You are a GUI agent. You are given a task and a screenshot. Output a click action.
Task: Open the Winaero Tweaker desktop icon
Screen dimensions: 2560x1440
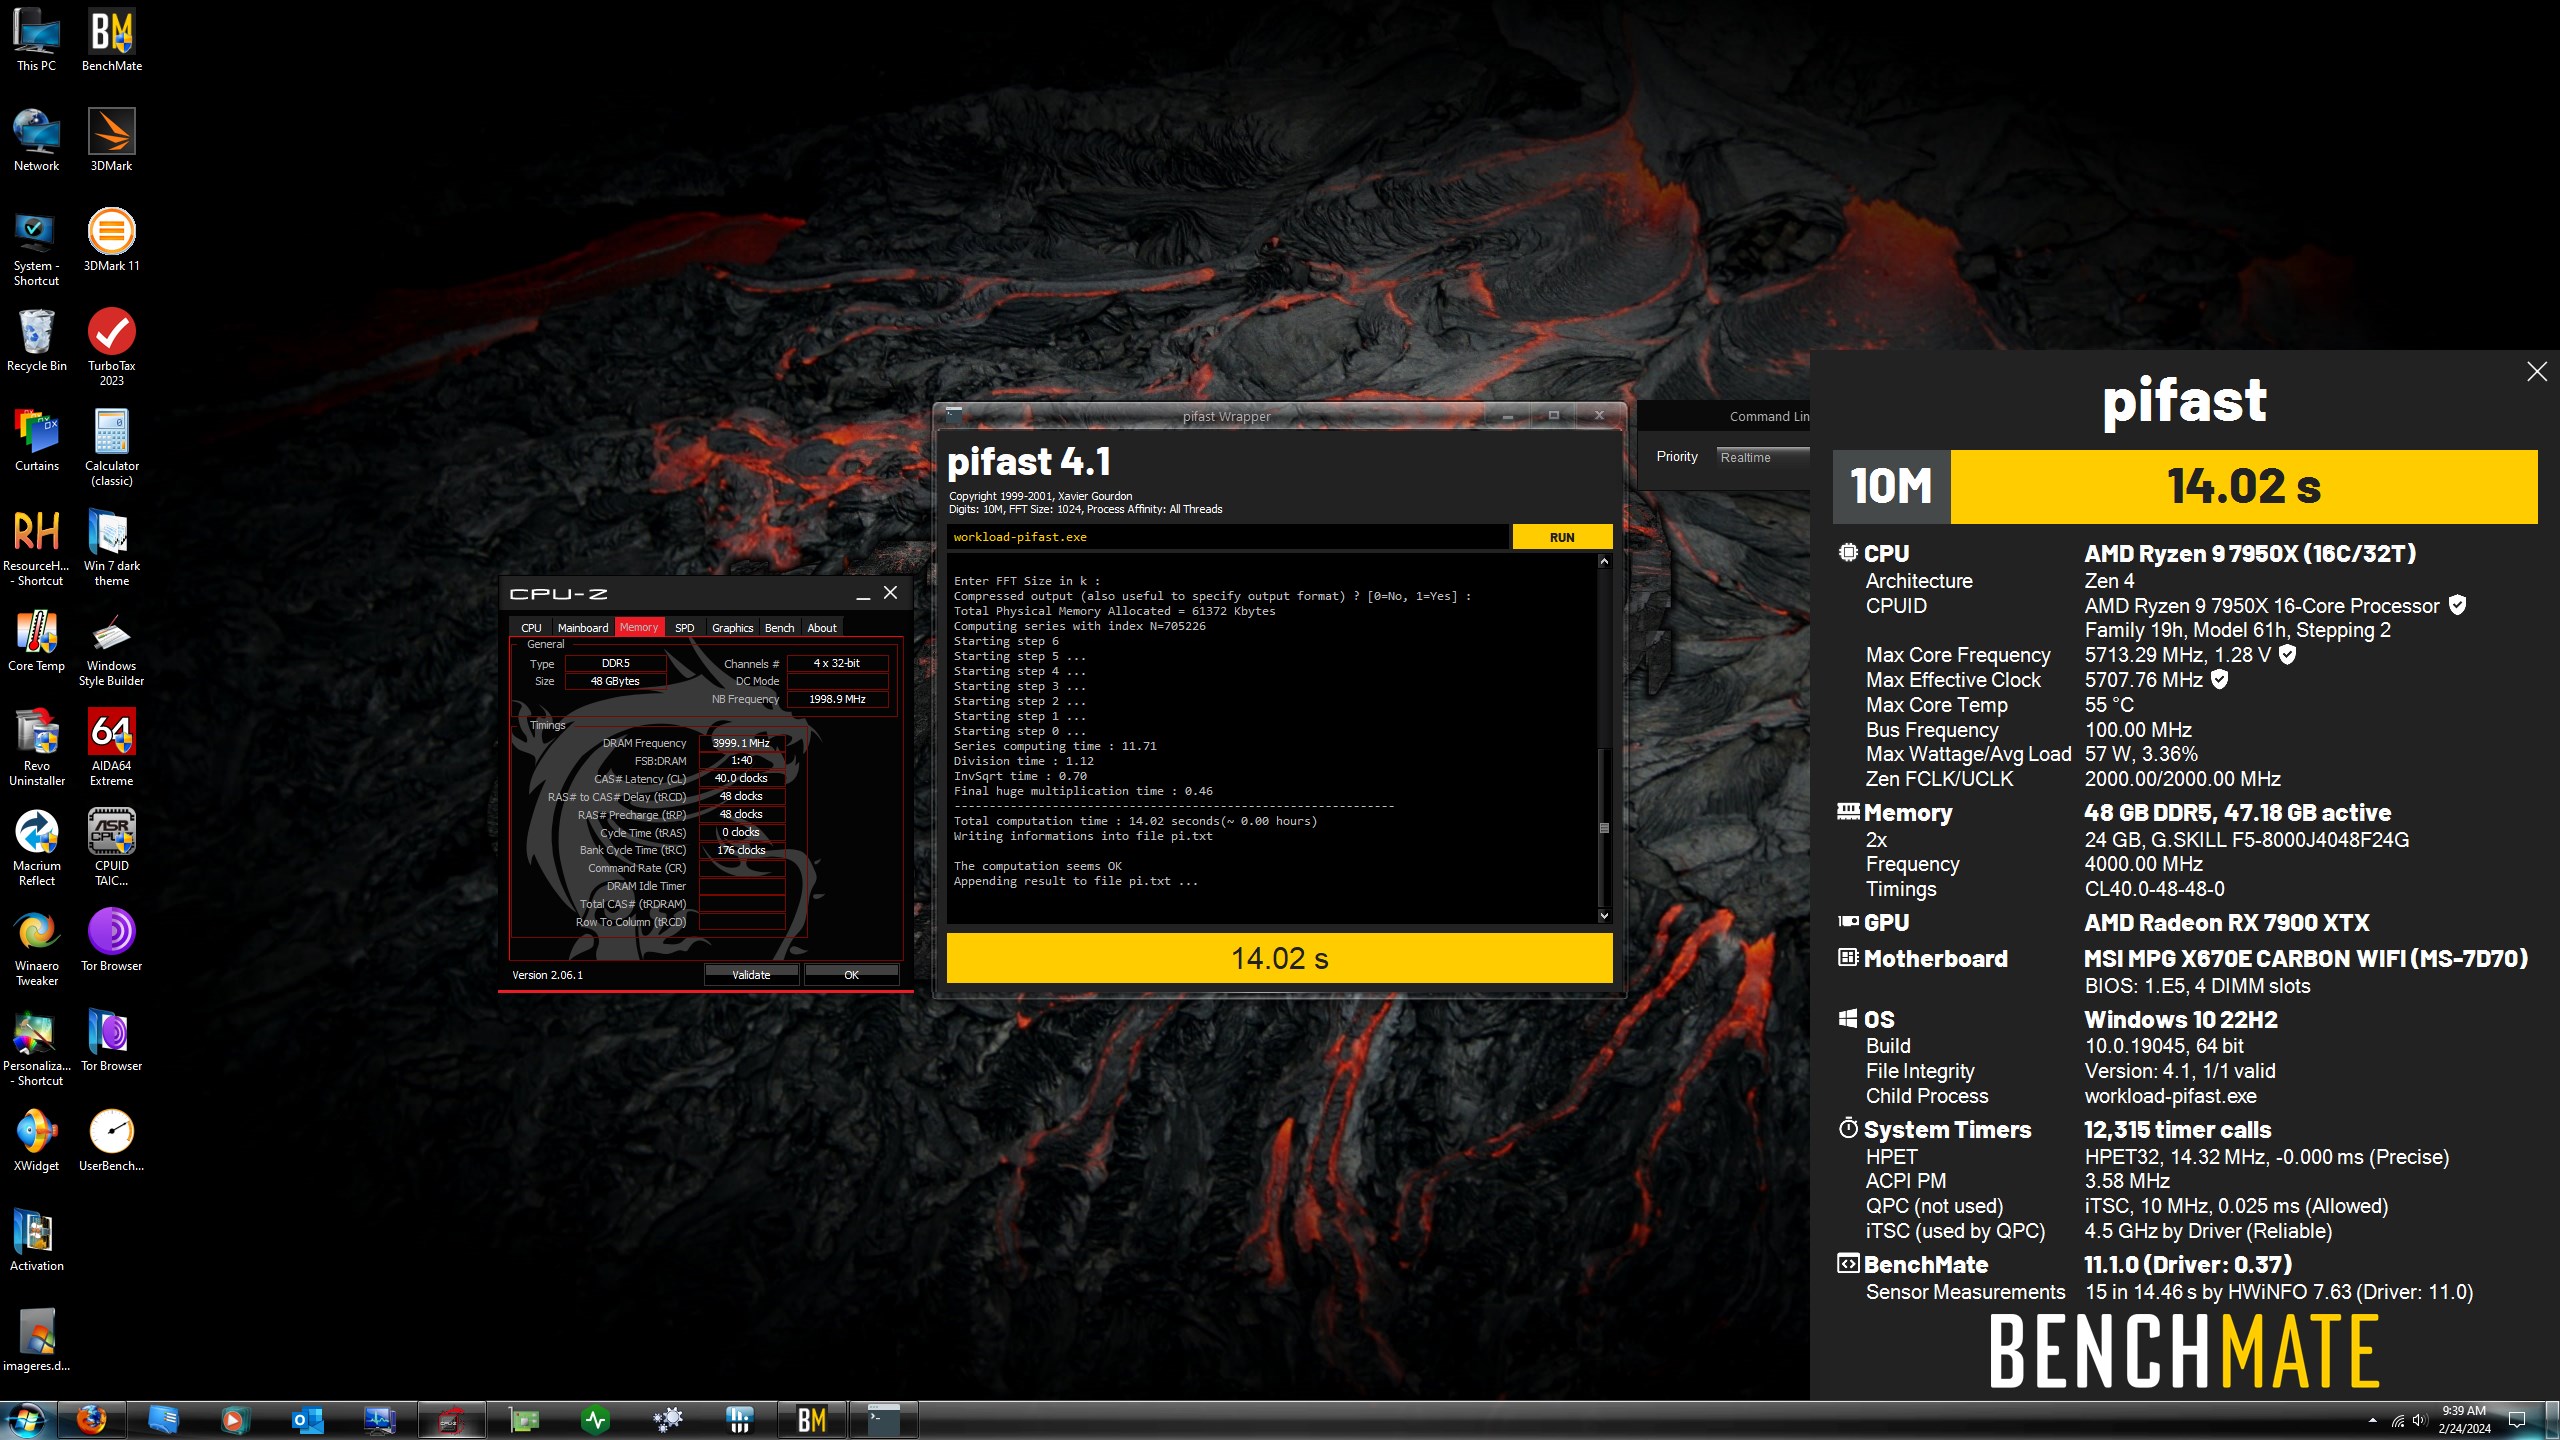pyautogui.click(x=36, y=948)
